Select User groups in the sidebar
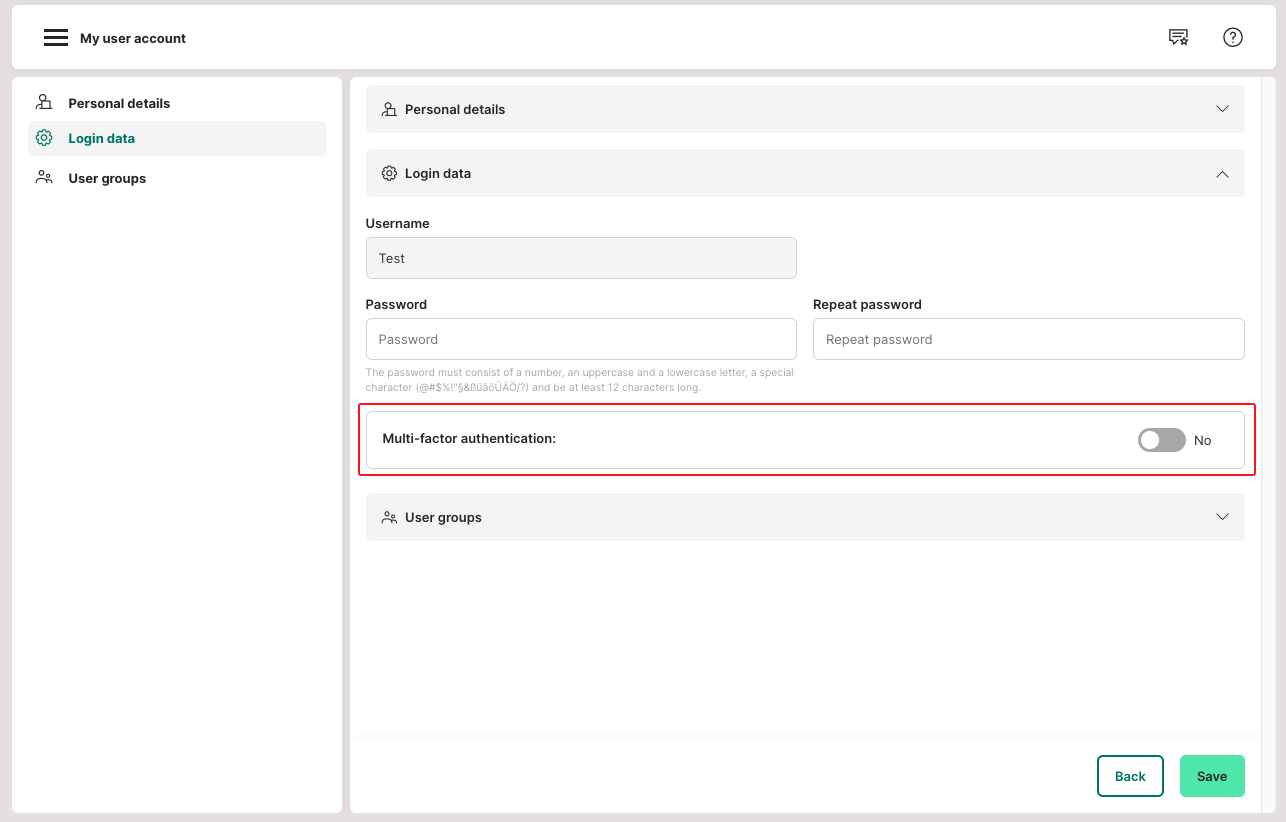 pyautogui.click(x=107, y=178)
